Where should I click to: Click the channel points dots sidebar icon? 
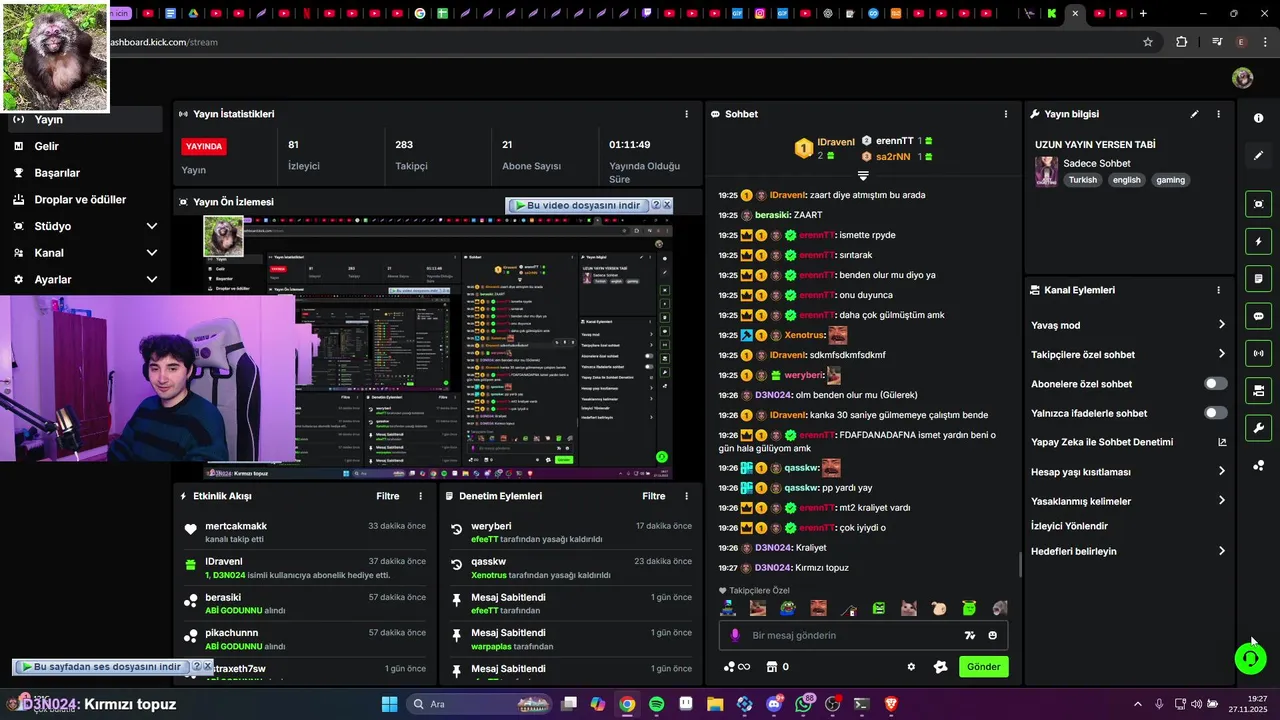click(1258, 465)
